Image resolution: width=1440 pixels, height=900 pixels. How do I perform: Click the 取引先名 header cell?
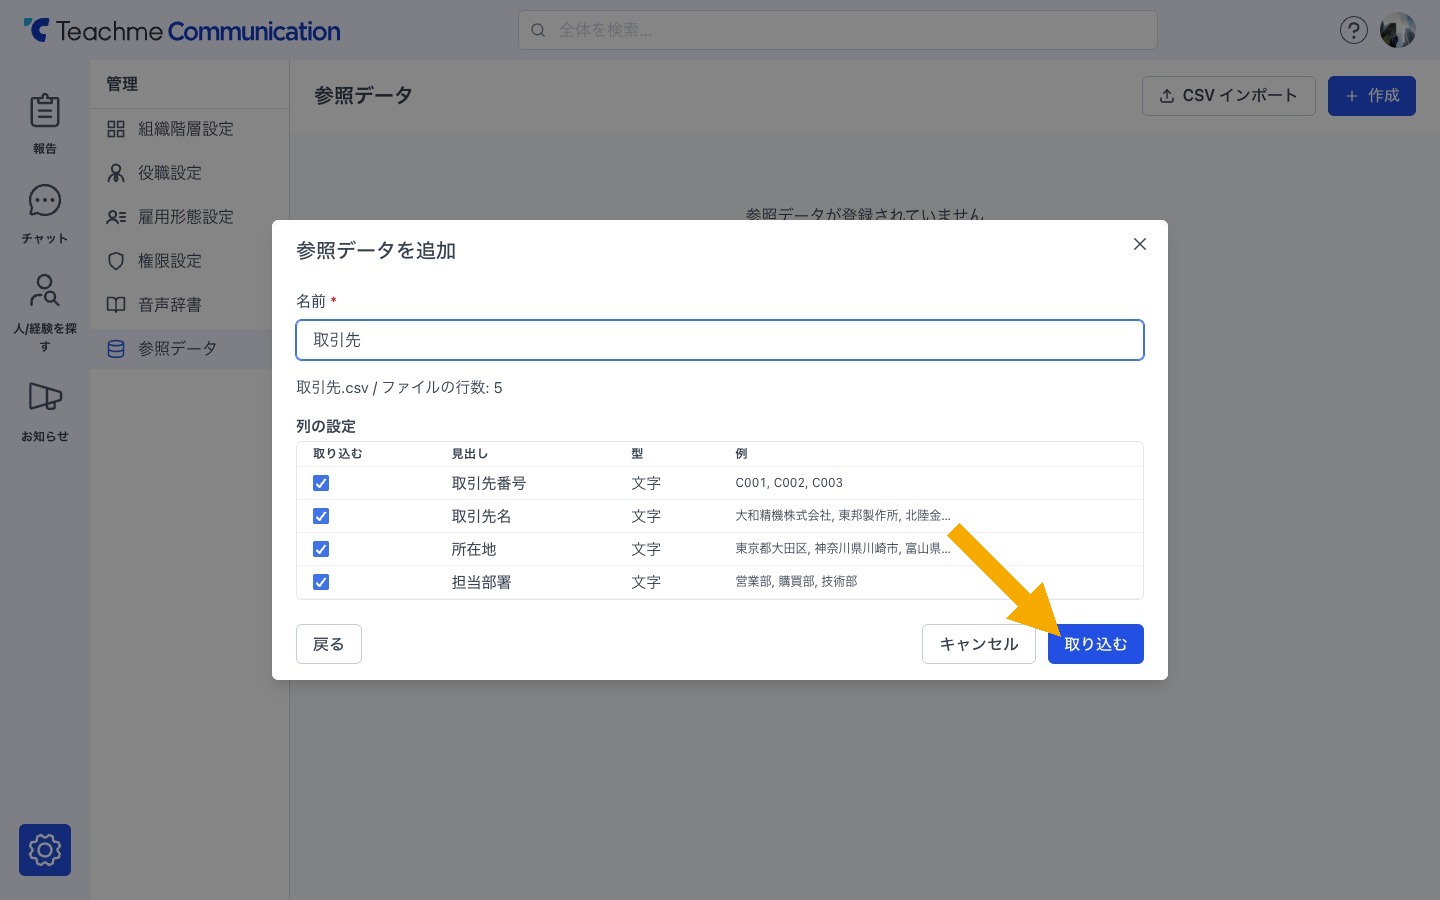(x=481, y=516)
